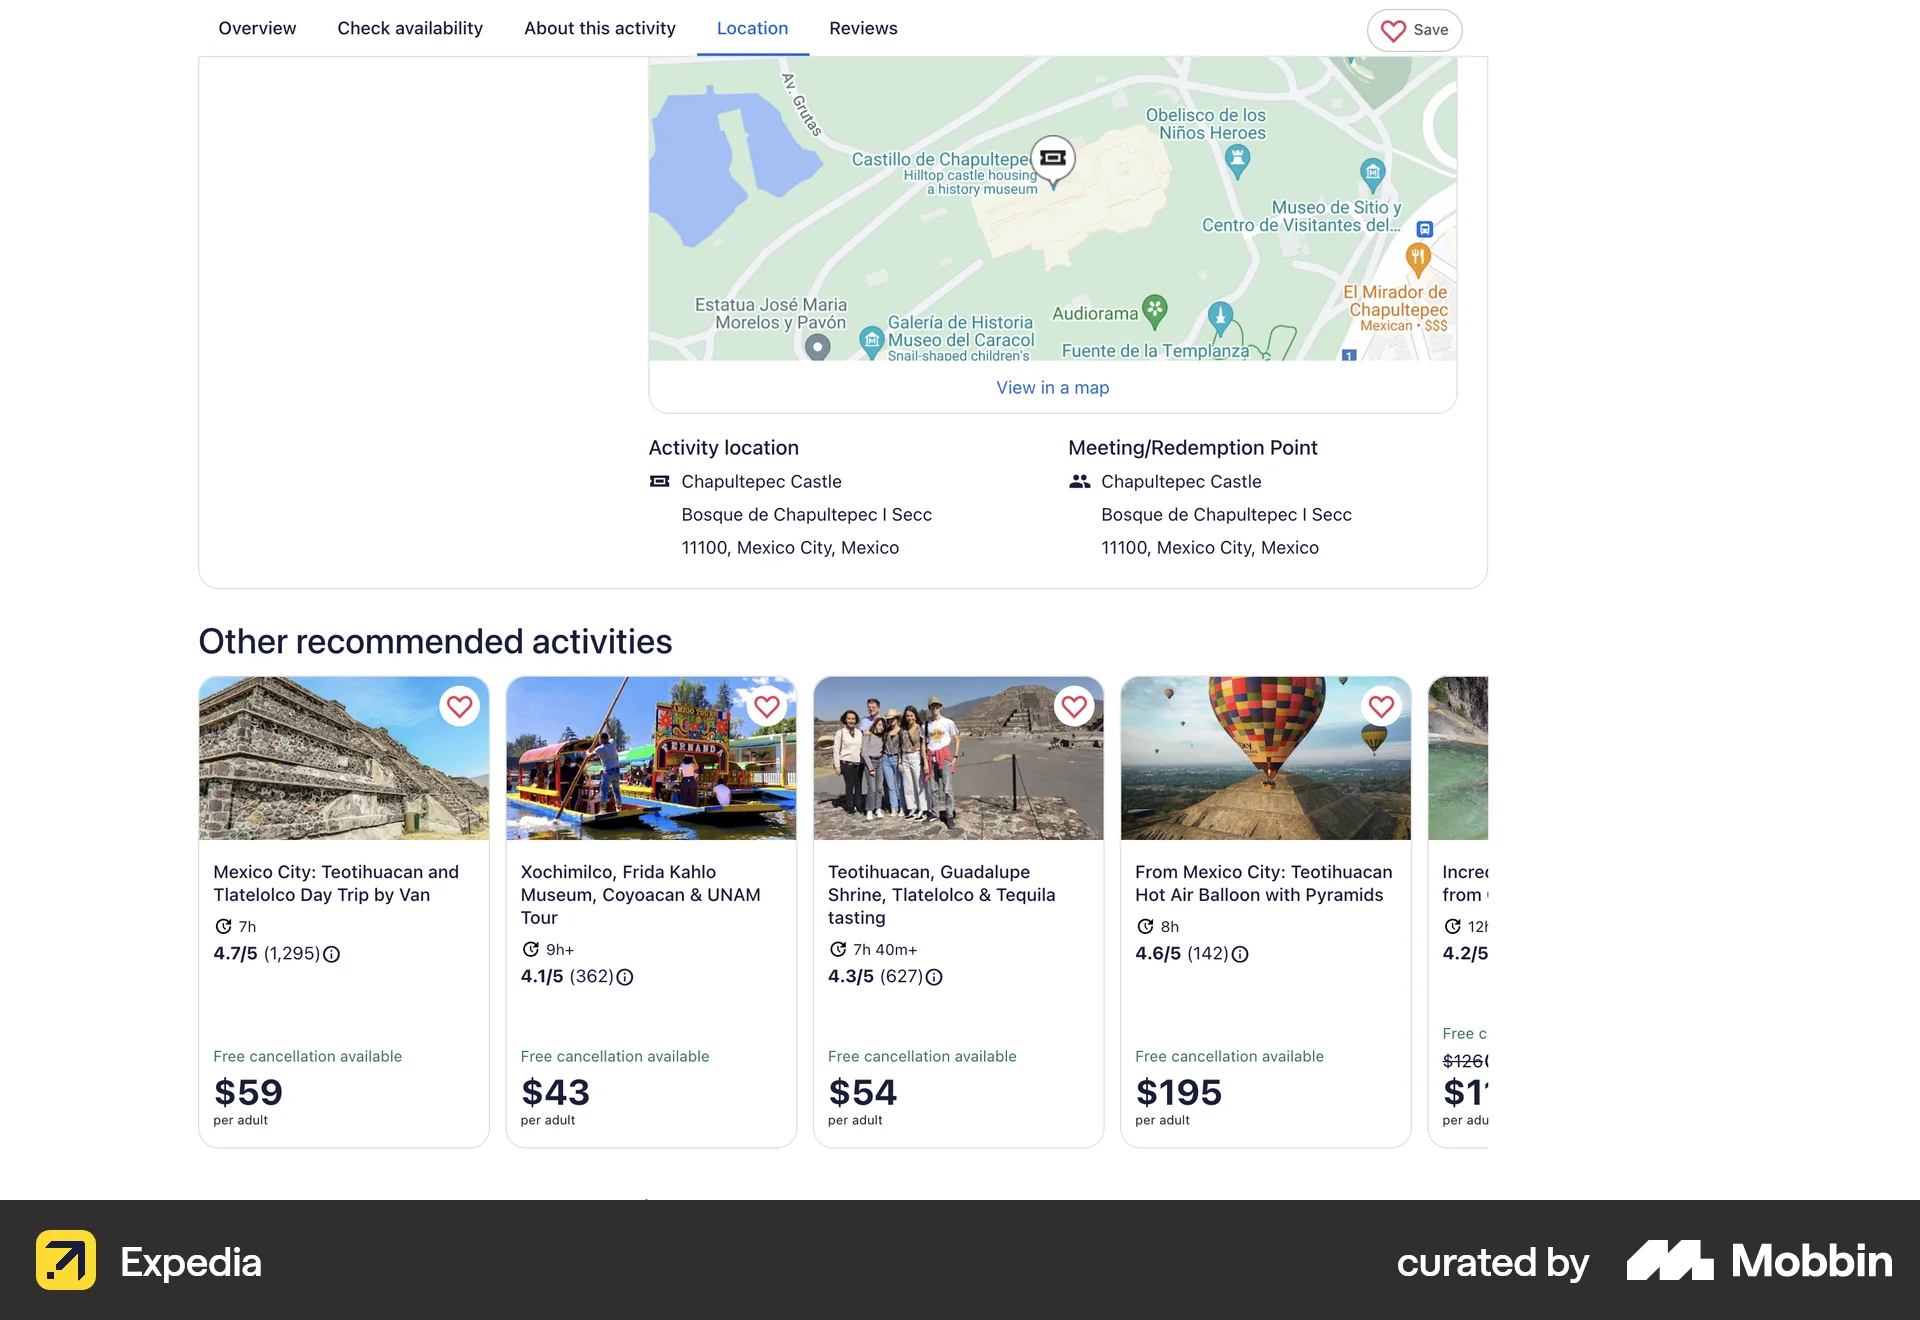Click the info icon beside the 4.1/5 rating

[x=625, y=978]
